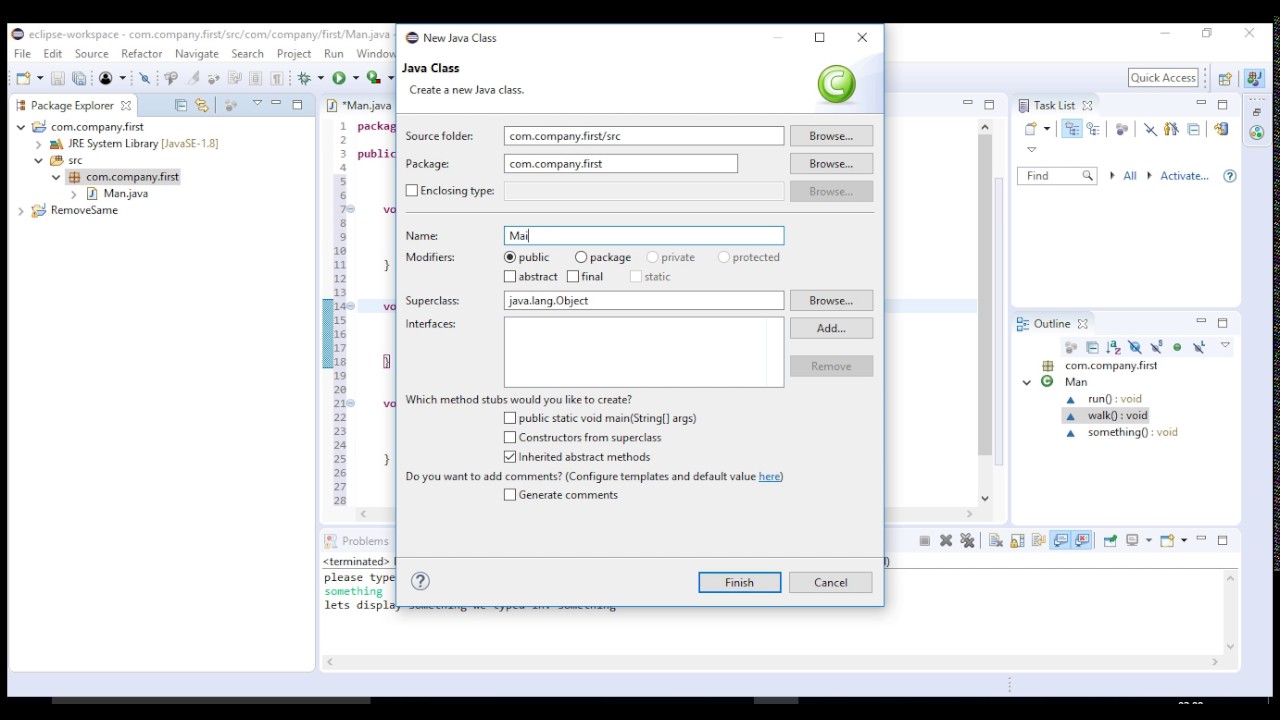The image size is (1280, 720).
Task: Click Task List help question icon
Action: click(x=1230, y=176)
